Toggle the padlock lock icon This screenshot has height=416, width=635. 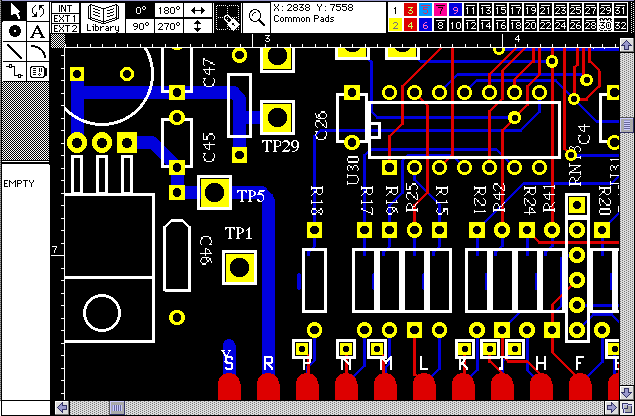click(x=228, y=17)
